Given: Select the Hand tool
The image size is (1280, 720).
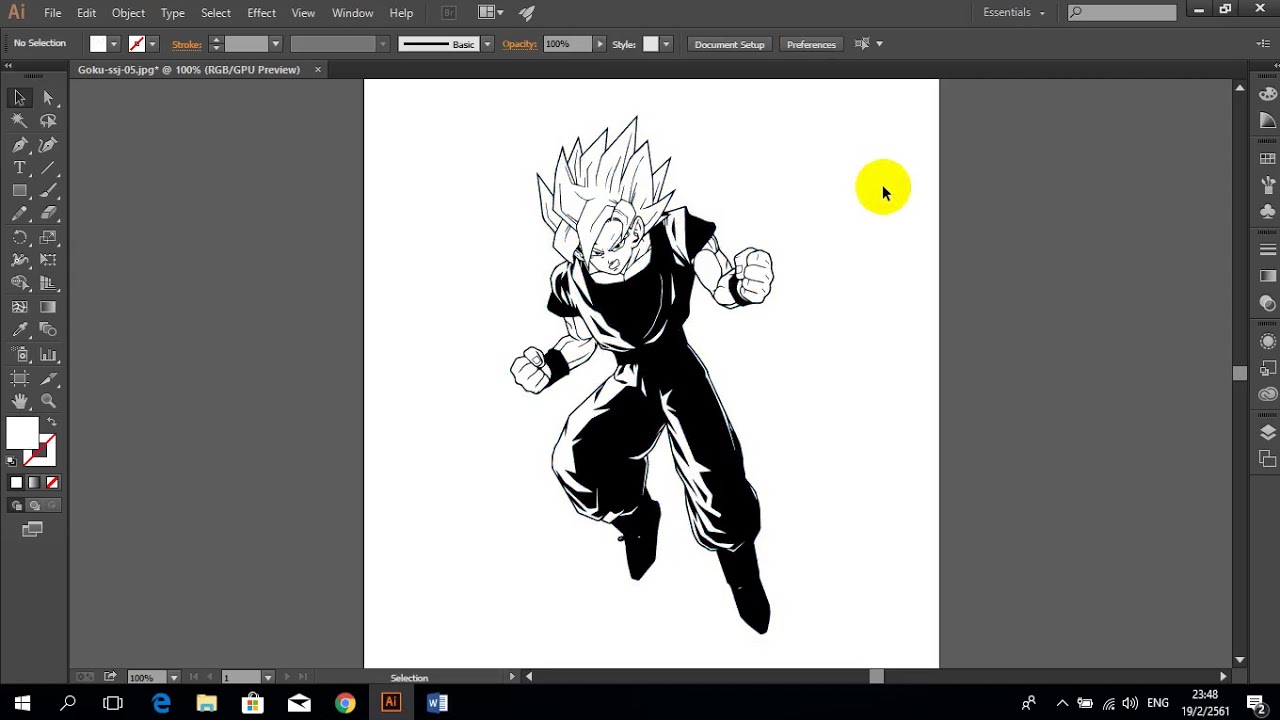Looking at the screenshot, I should [x=19, y=401].
